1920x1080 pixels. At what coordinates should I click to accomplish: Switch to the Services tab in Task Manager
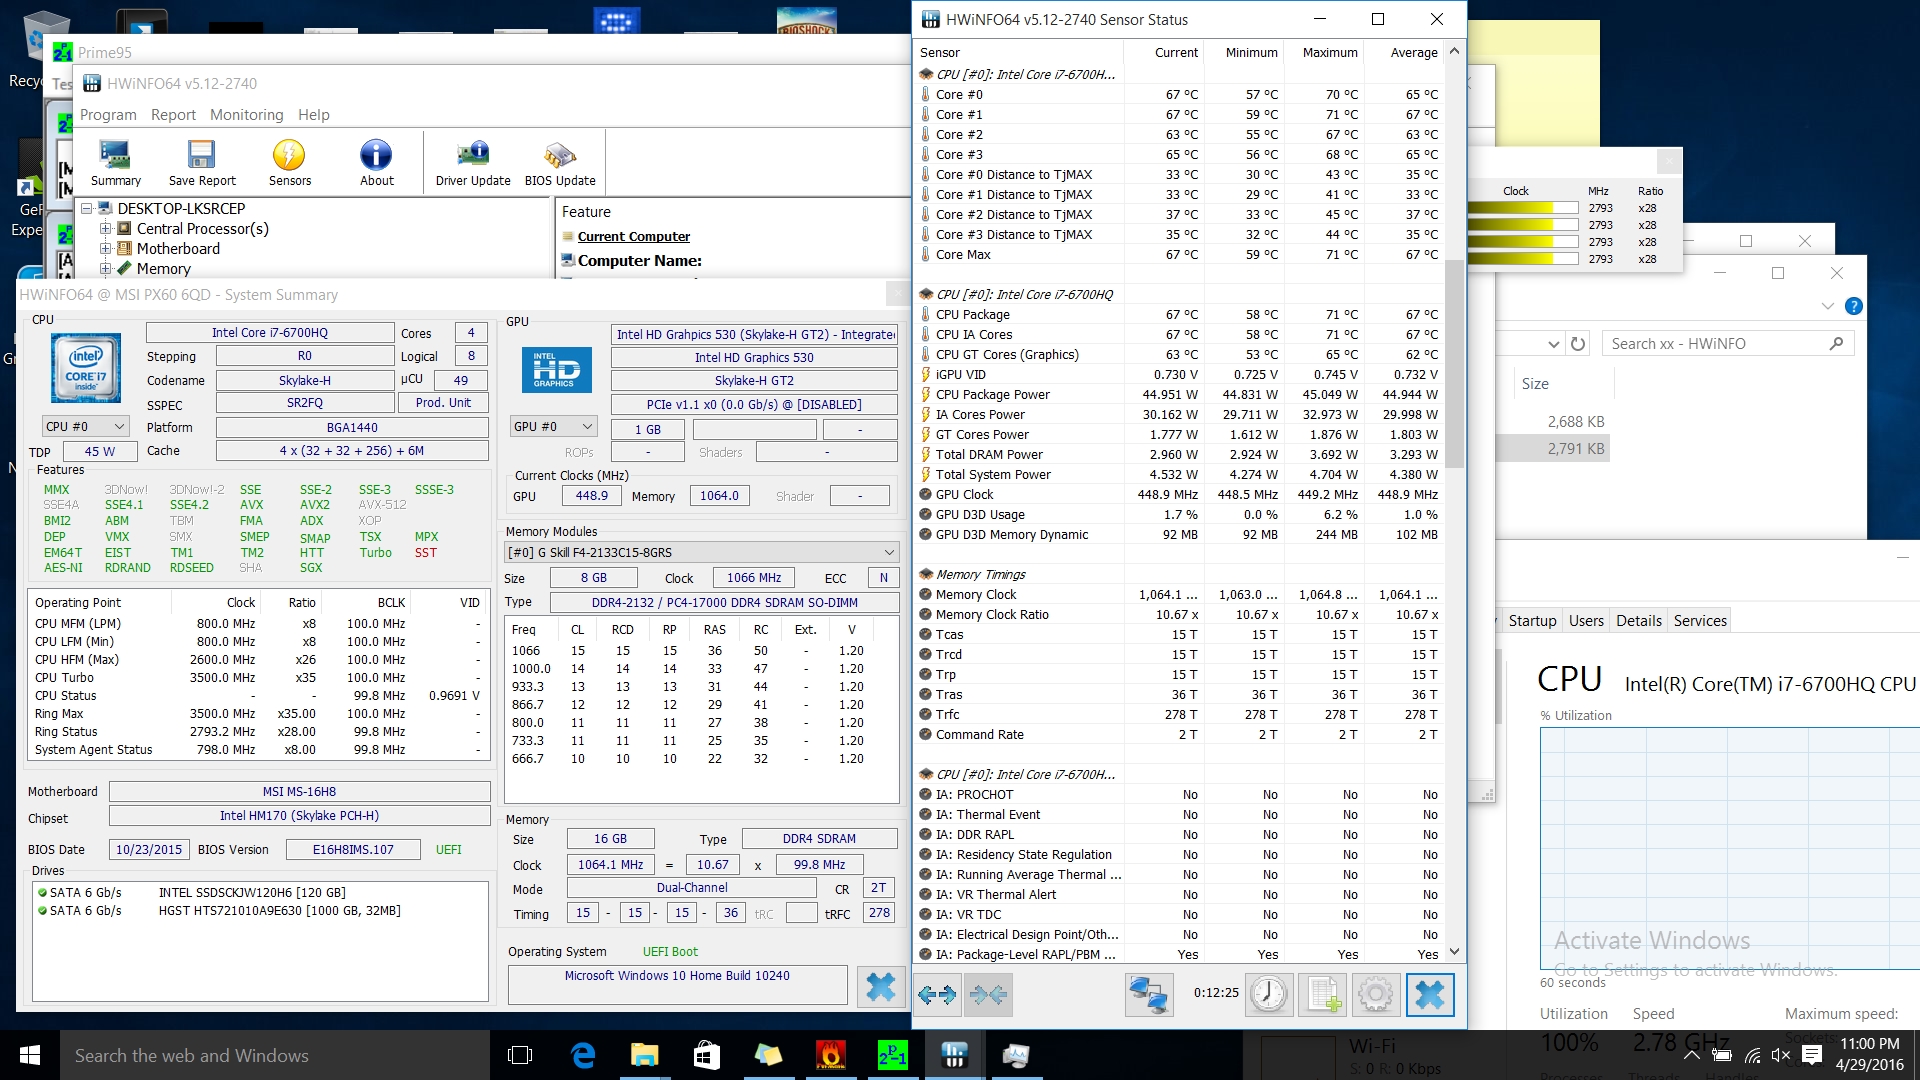(x=1700, y=620)
